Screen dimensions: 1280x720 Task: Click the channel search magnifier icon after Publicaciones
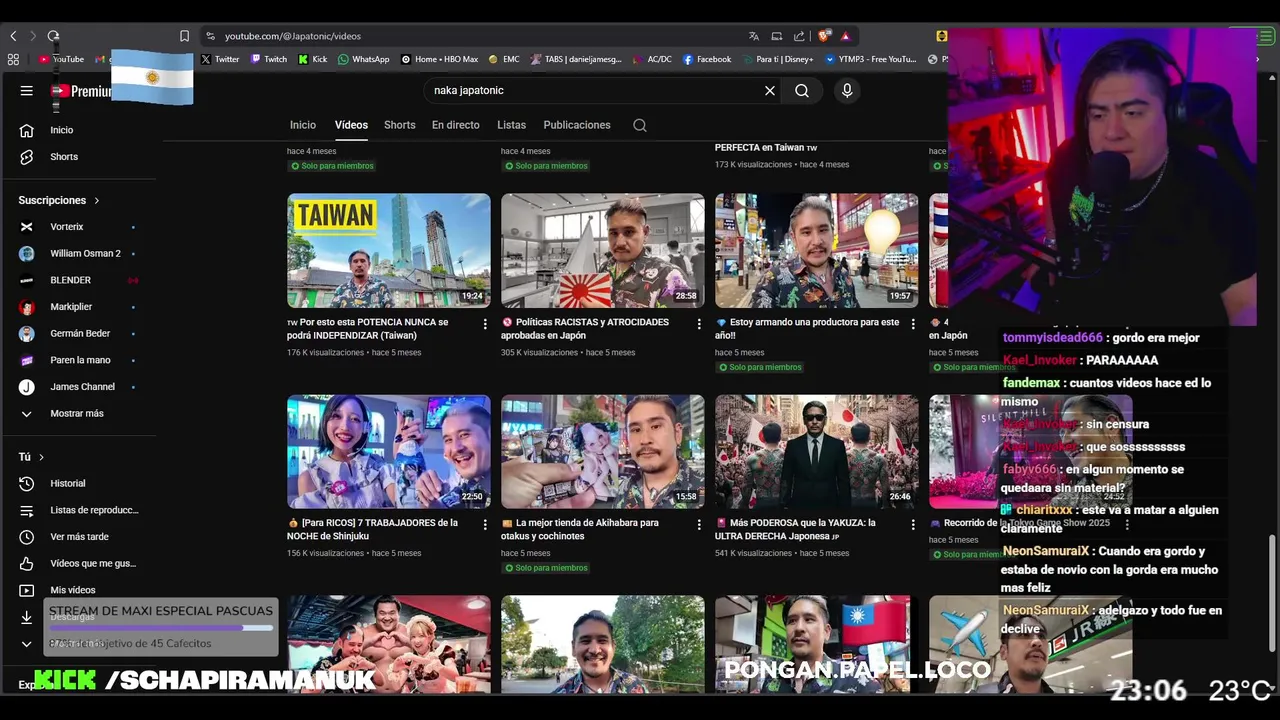[640, 125]
